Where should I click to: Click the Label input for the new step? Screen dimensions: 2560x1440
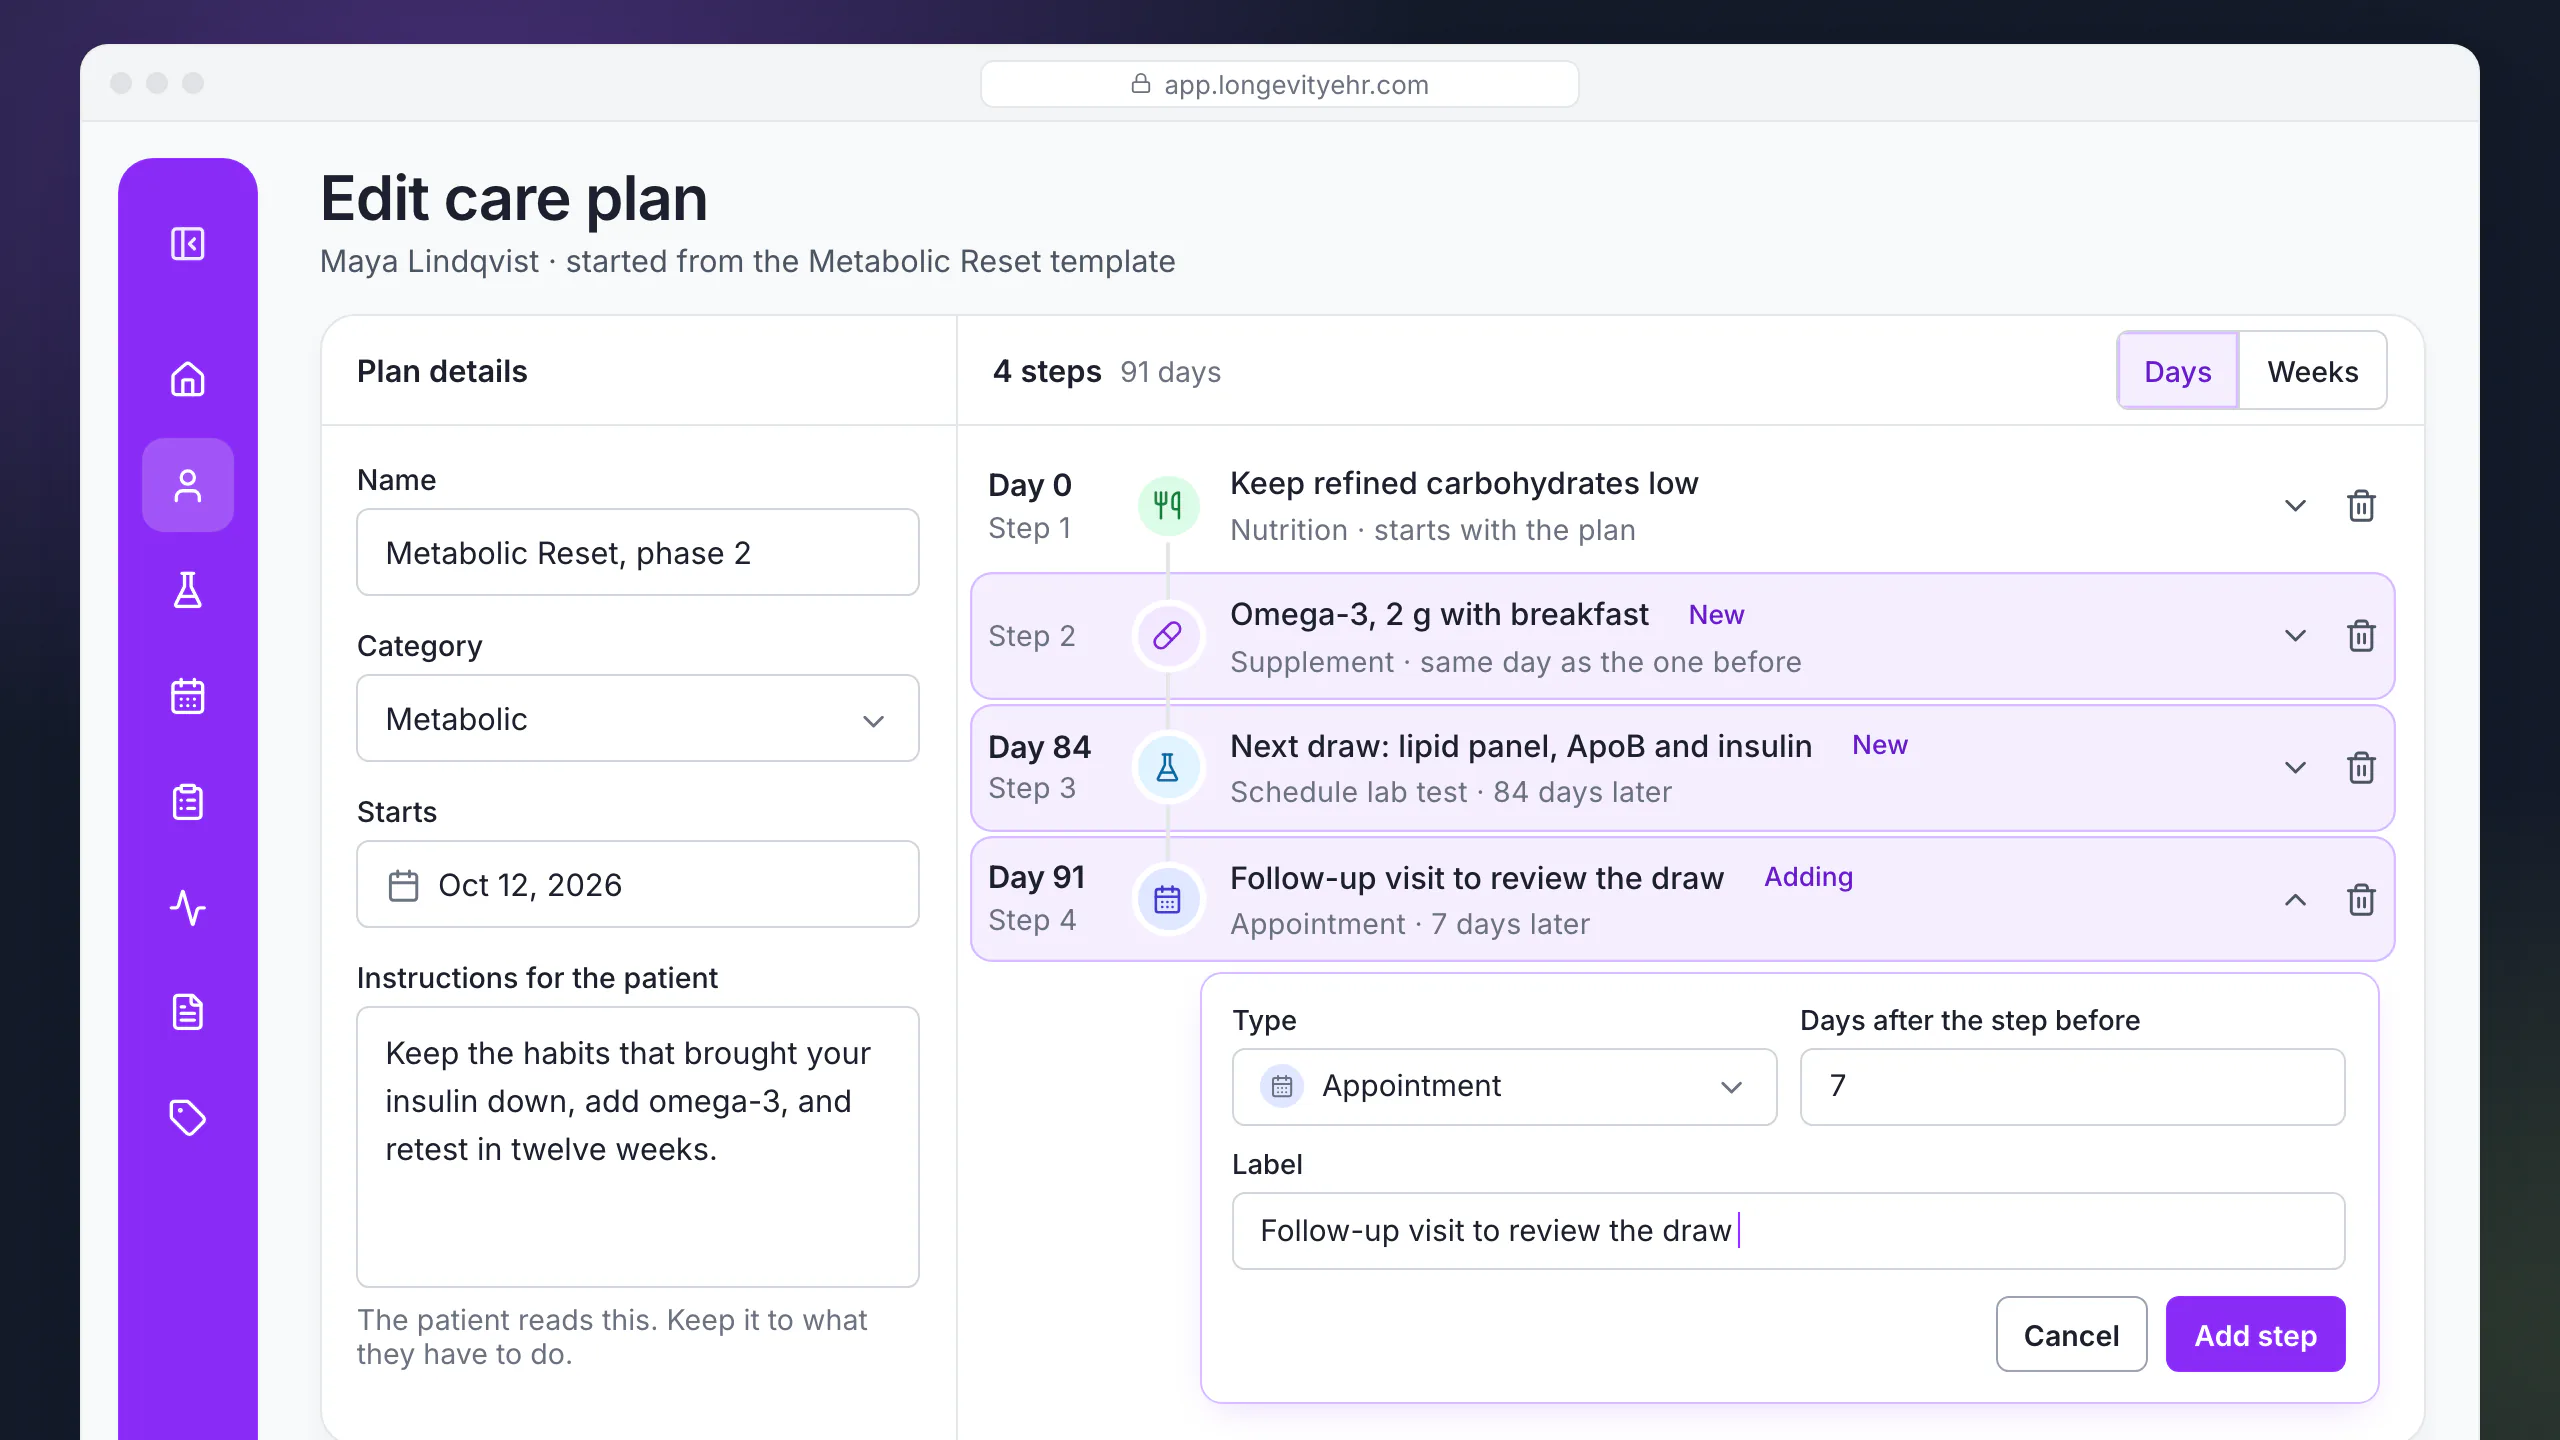tap(1788, 1231)
